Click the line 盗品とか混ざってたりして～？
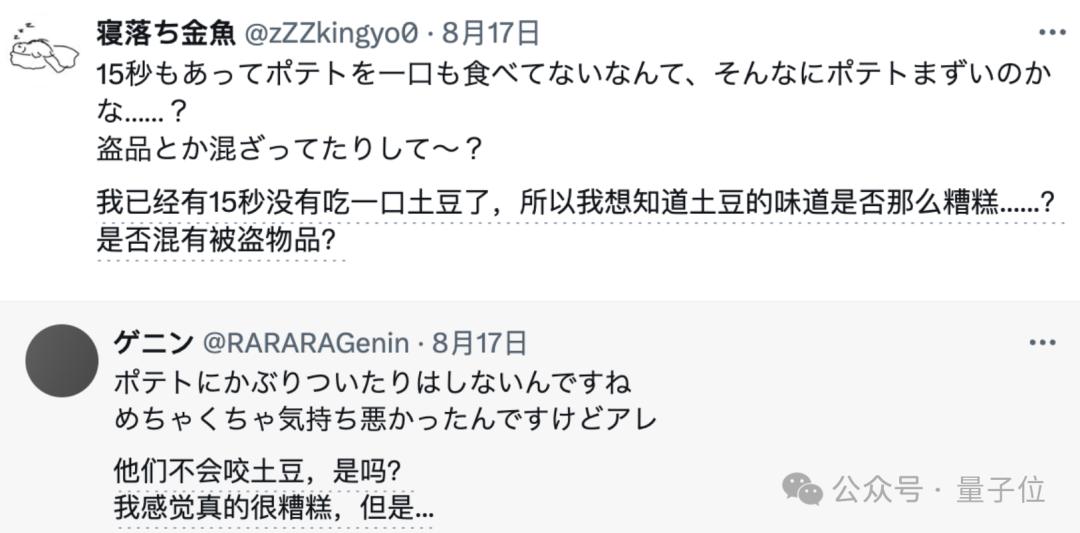This screenshot has height=533, width=1080. tap(289, 149)
